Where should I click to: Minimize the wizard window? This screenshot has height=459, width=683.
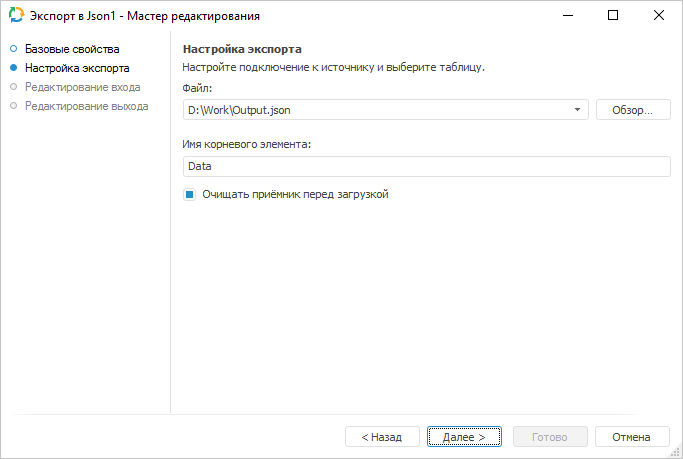(567, 16)
